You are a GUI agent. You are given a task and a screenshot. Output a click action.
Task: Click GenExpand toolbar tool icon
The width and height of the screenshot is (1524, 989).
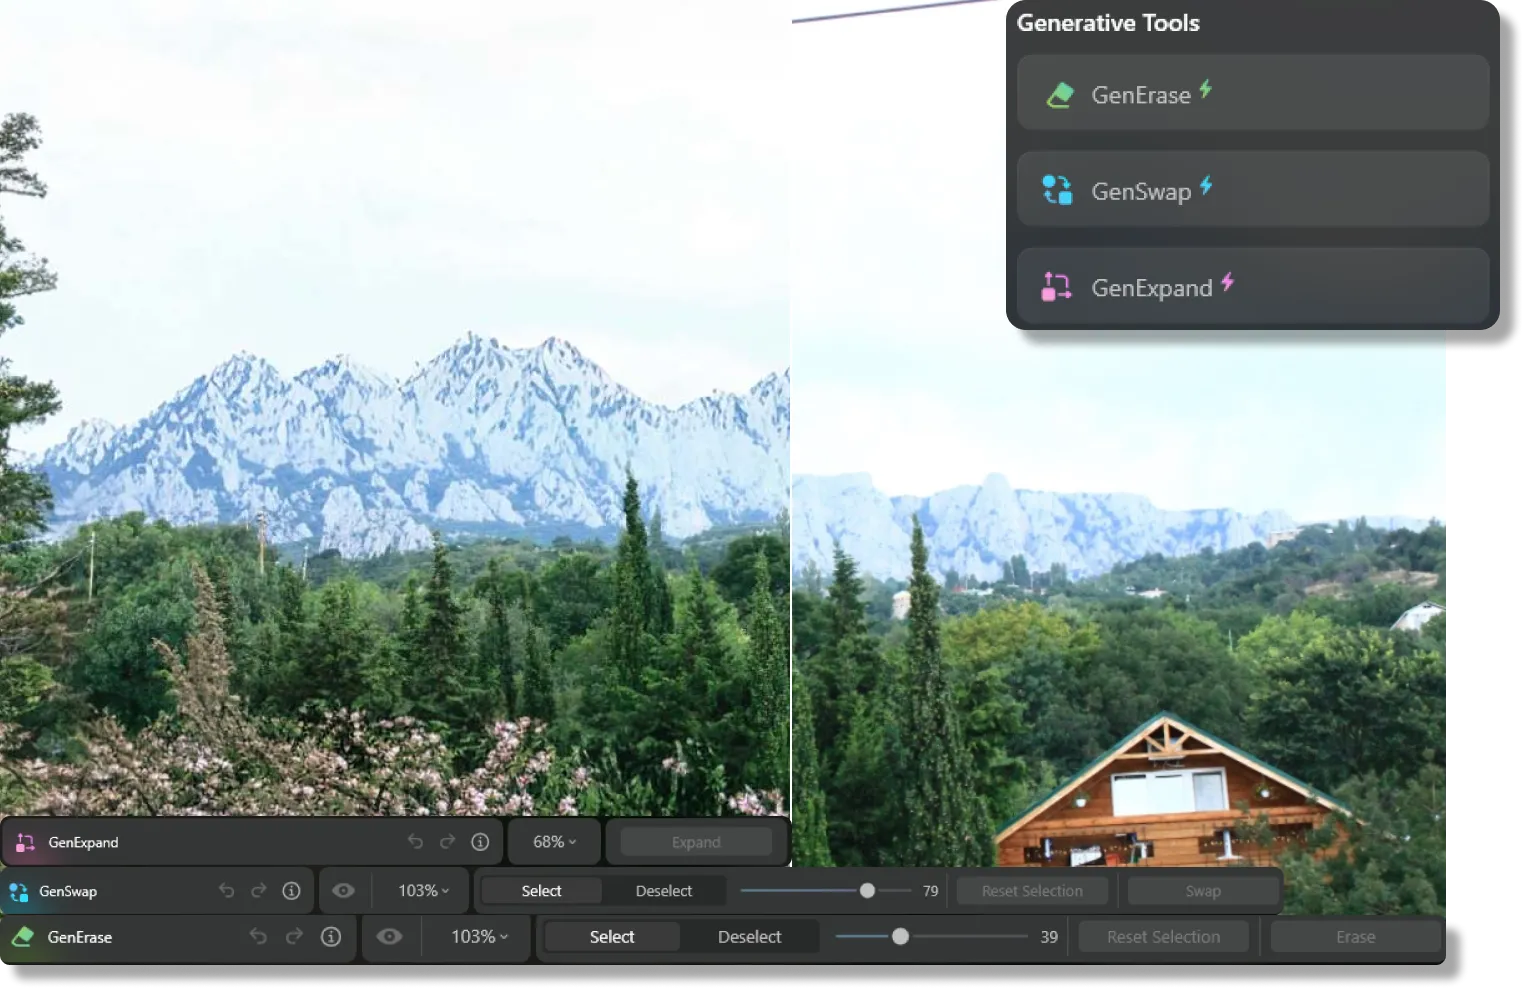(x=25, y=843)
